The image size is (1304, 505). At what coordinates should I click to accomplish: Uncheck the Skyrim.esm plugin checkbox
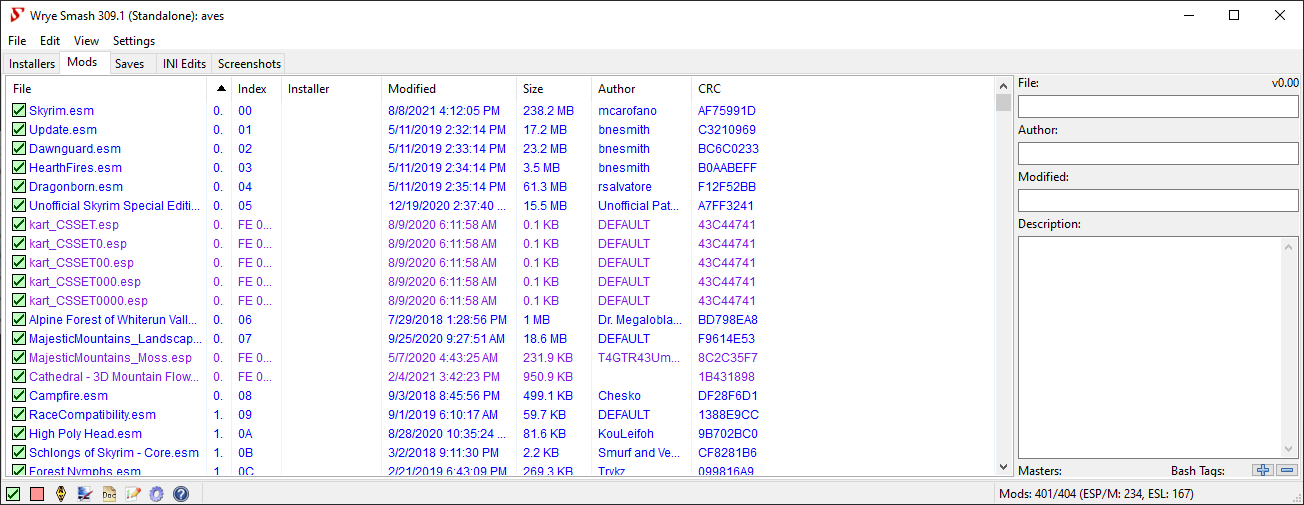point(19,111)
